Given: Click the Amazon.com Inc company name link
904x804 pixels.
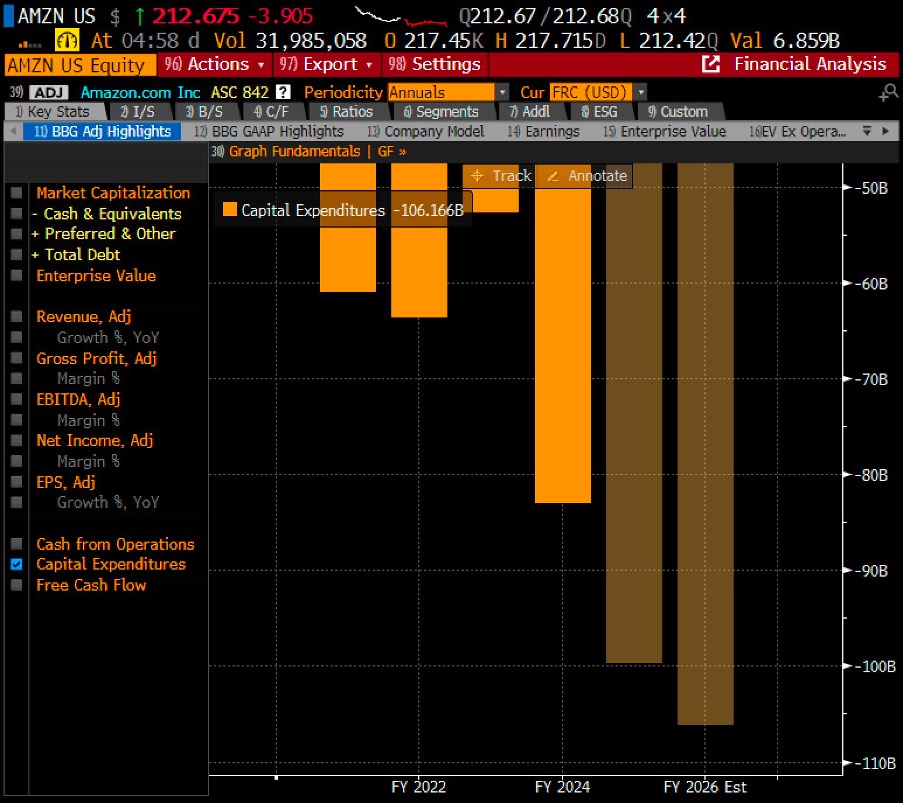Looking at the screenshot, I should click(x=140, y=92).
